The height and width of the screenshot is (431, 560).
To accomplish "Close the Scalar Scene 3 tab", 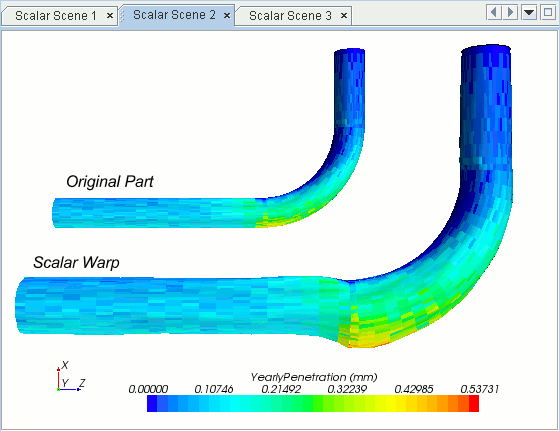I will [344, 16].
